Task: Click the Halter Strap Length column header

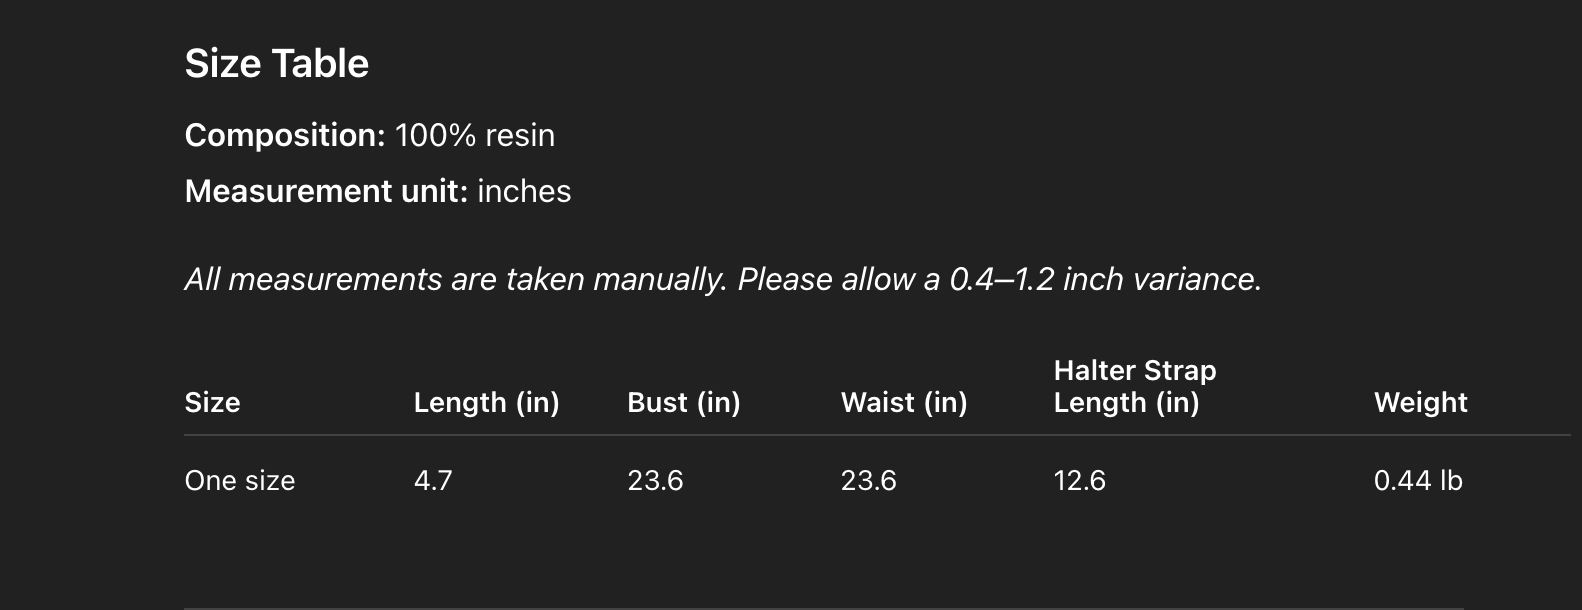Action: pyautogui.click(x=1134, y=386)
